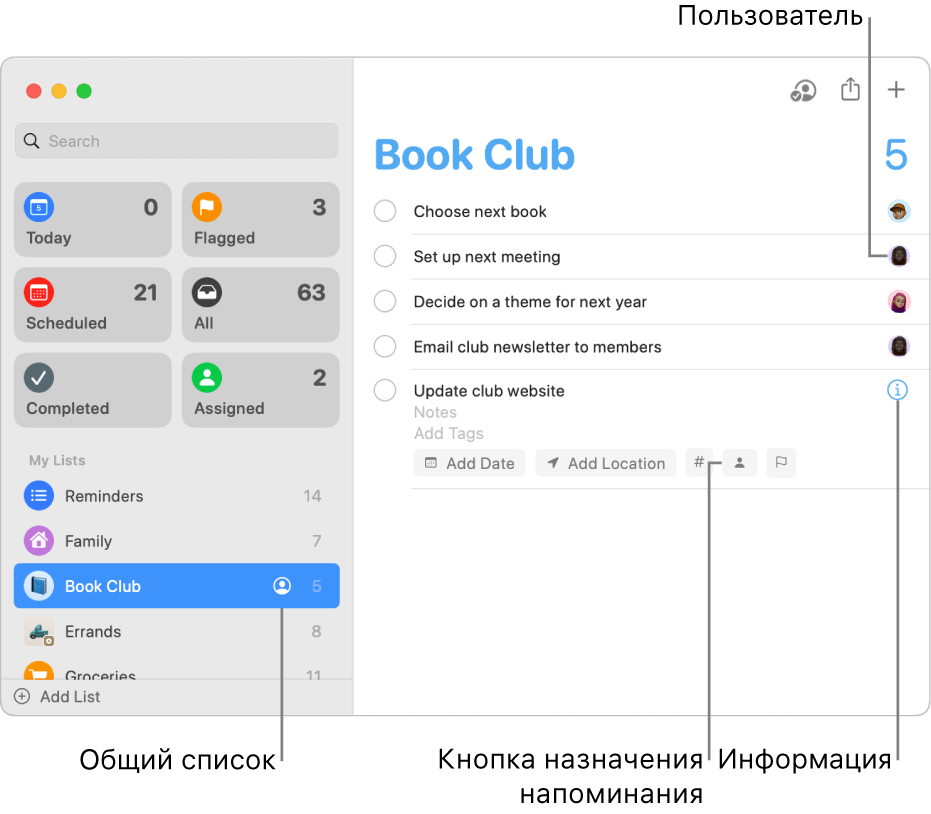Open the Assigned smart list

261,390
